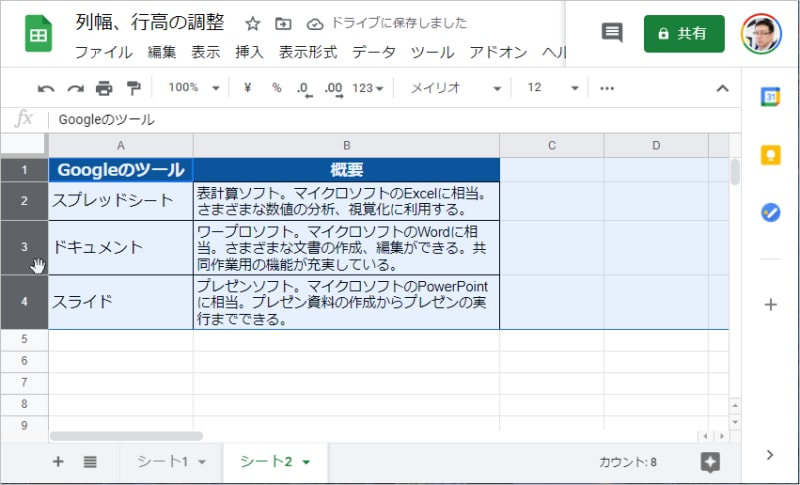Image resolution: width=800 pixels, height=485 pixels.
Task: Activate the paint format tool
Action: 133,88
